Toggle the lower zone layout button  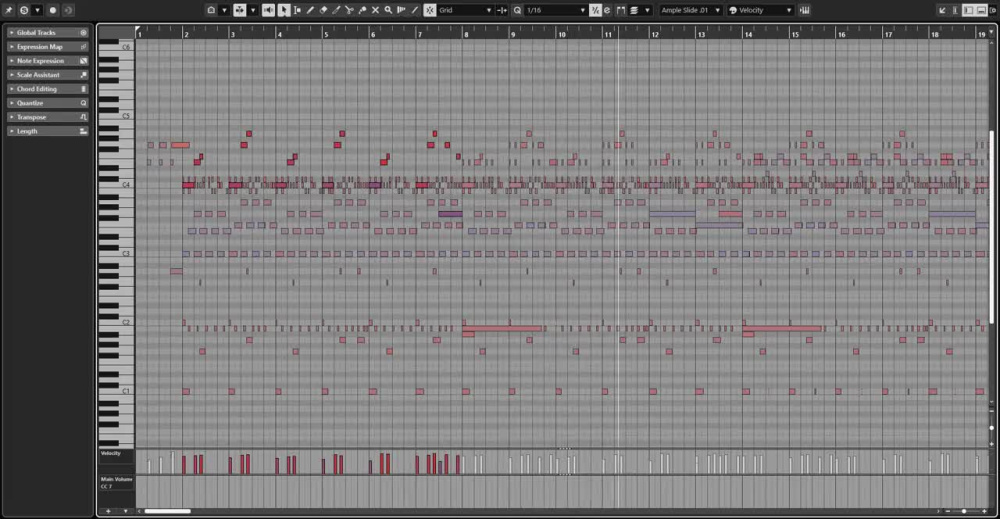pyautogui.click(x=982, y=10)
